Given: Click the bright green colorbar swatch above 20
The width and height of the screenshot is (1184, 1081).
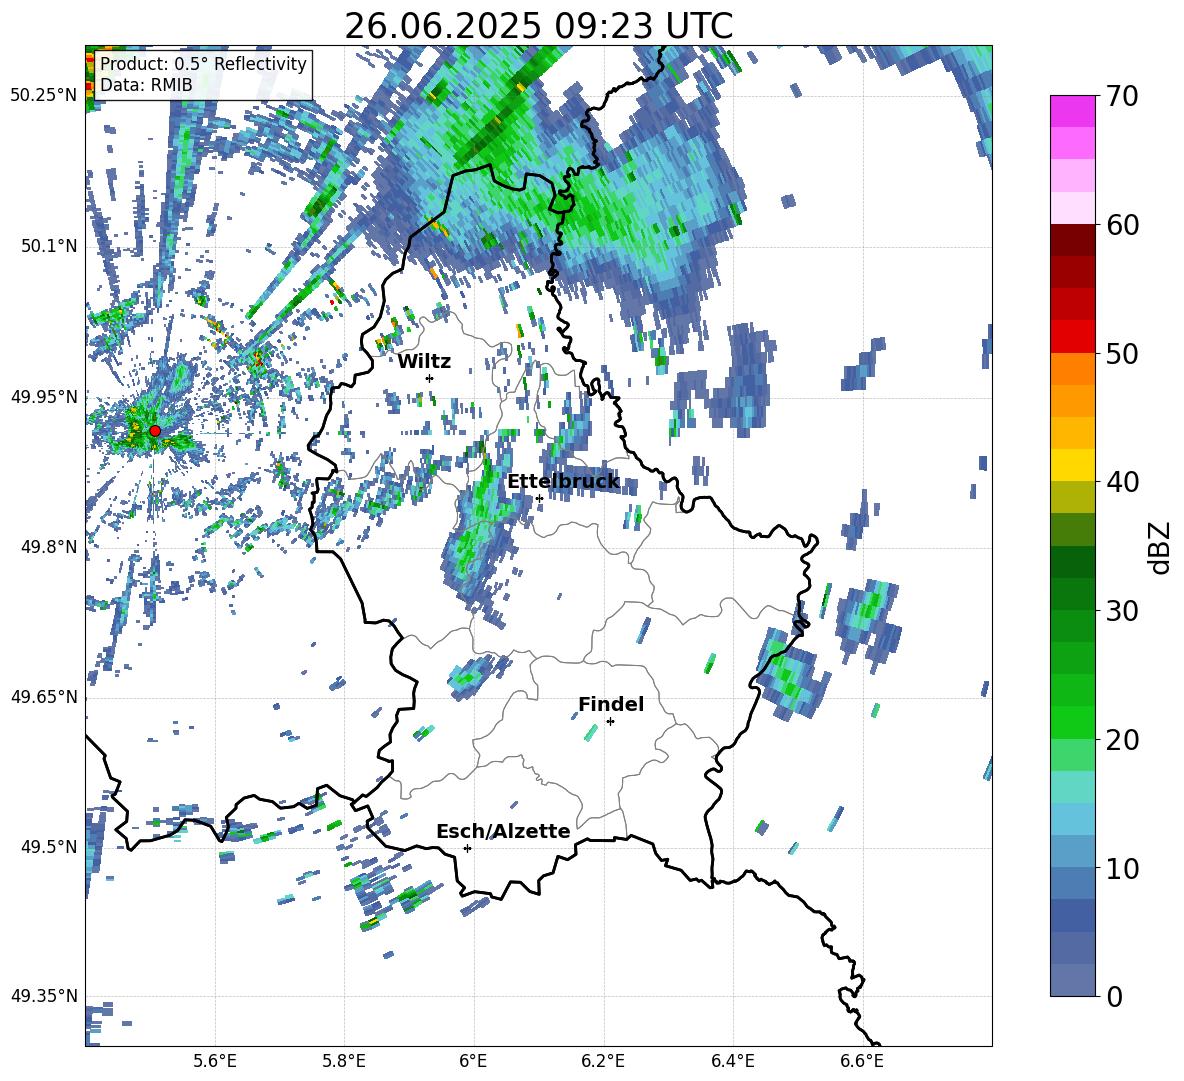Looking at the screenshot, I should [1072, 722].
